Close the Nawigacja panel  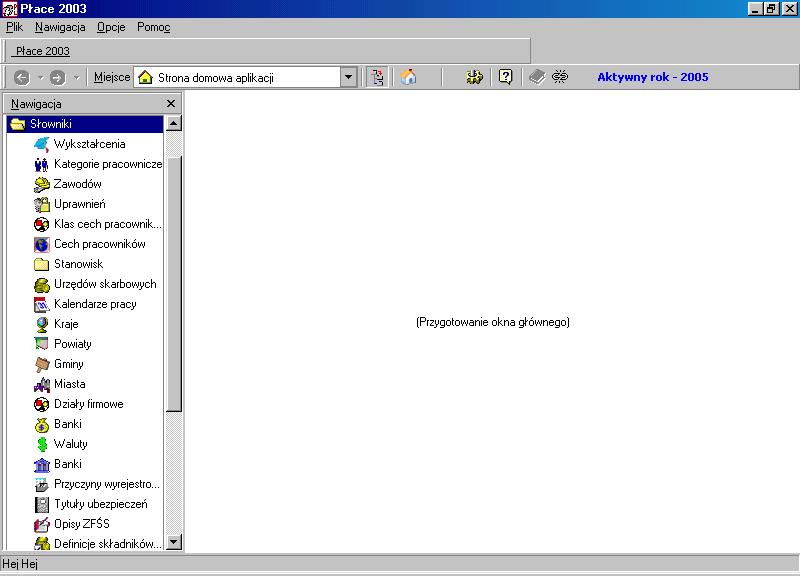click(x=171, y=104)
